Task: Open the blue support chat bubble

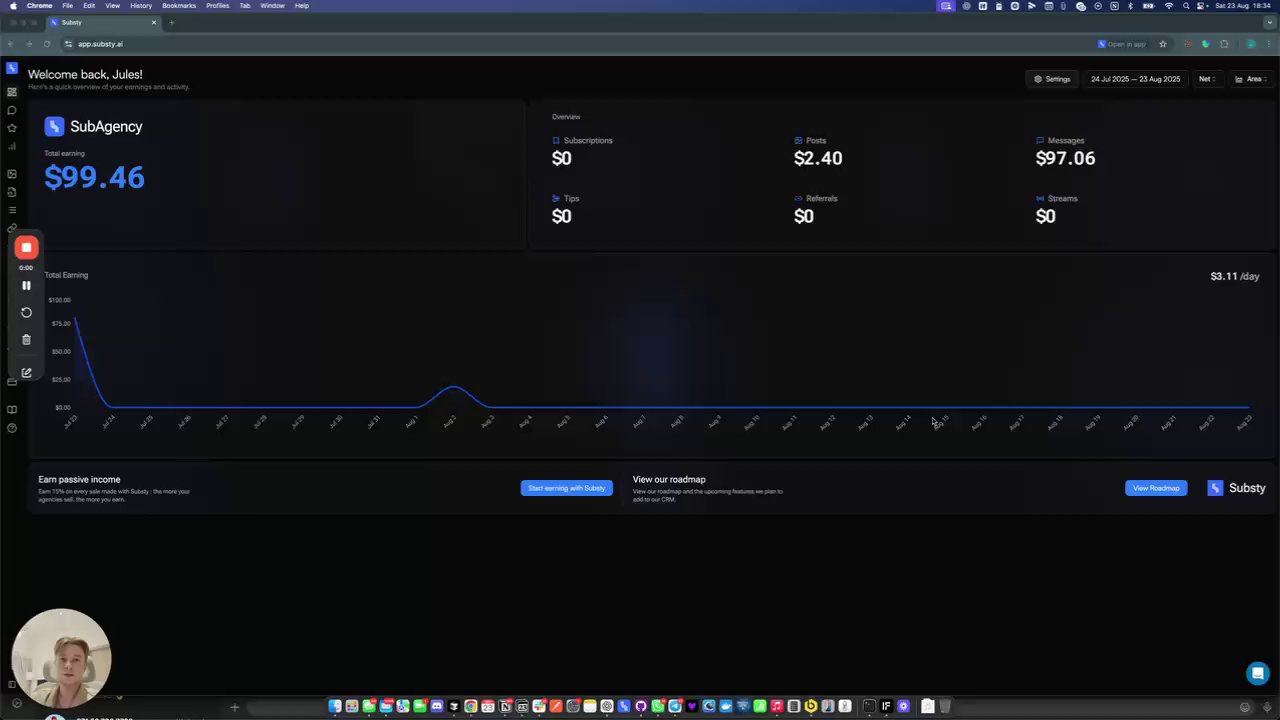Action: pos(1258,673)
